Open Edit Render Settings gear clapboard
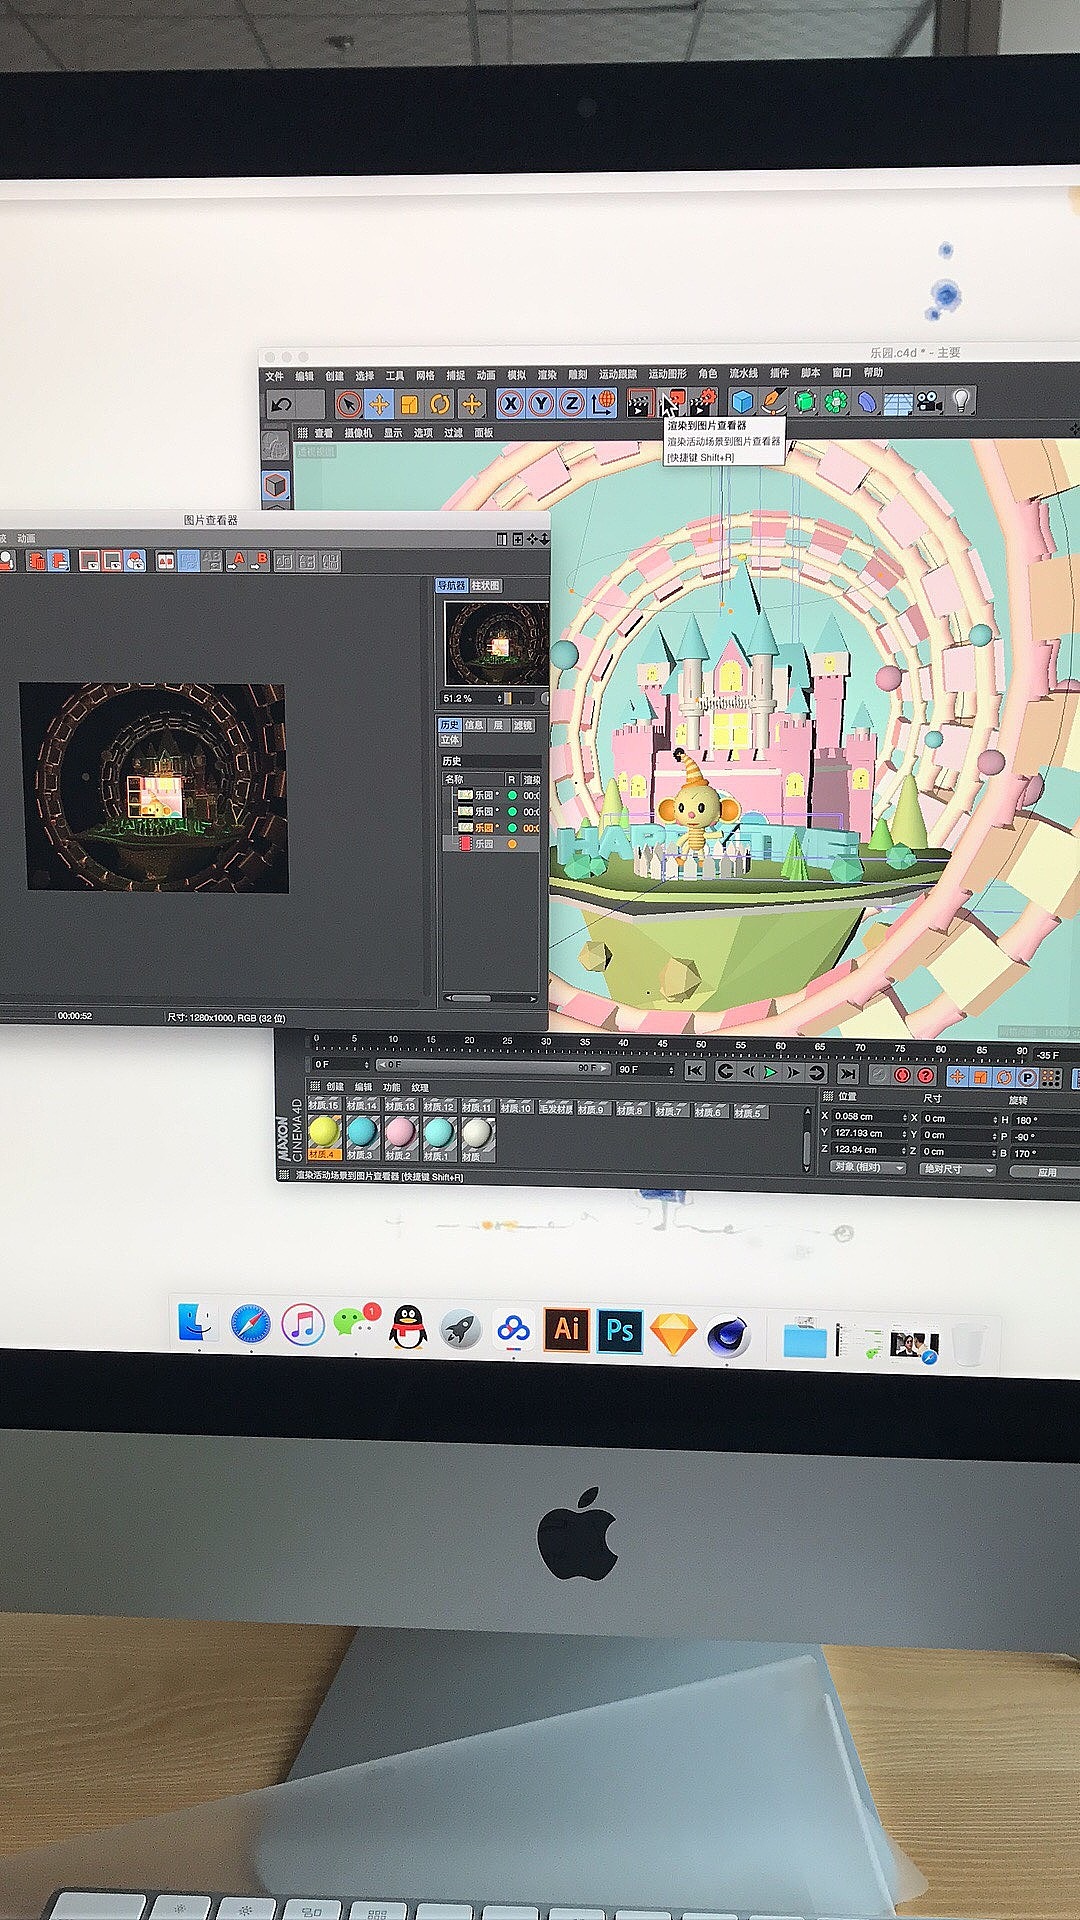 click(x=704, y=402)
